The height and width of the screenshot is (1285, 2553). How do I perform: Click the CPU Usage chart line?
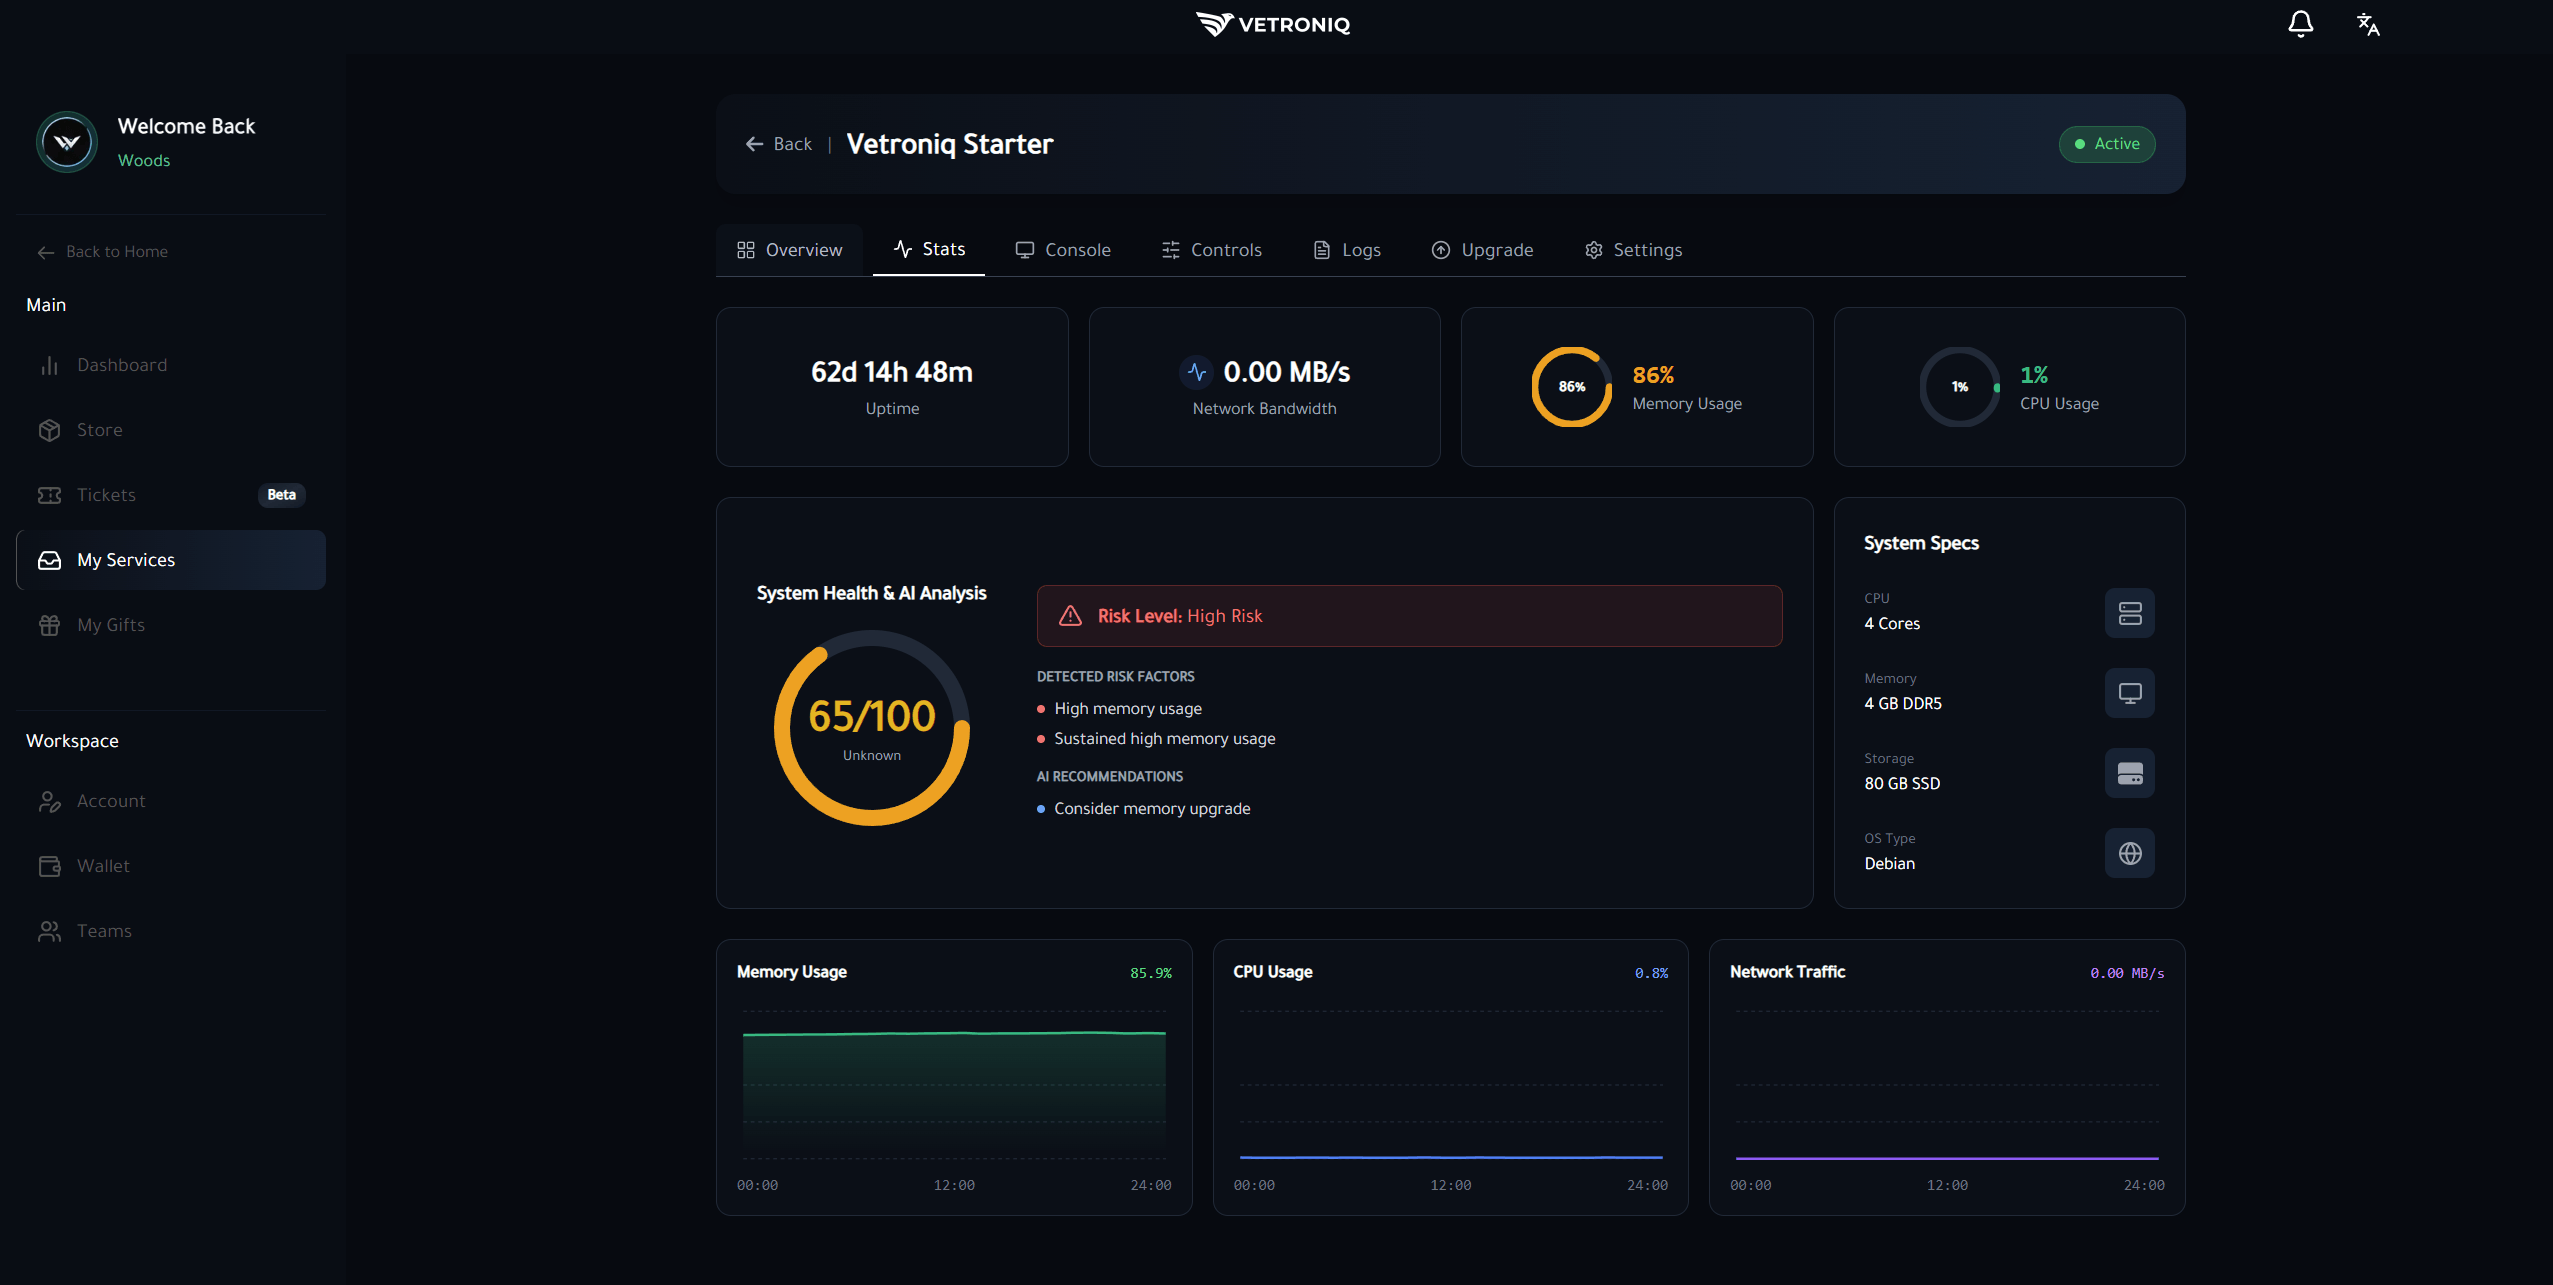pyautogui.click(x=1451, y=1157)
